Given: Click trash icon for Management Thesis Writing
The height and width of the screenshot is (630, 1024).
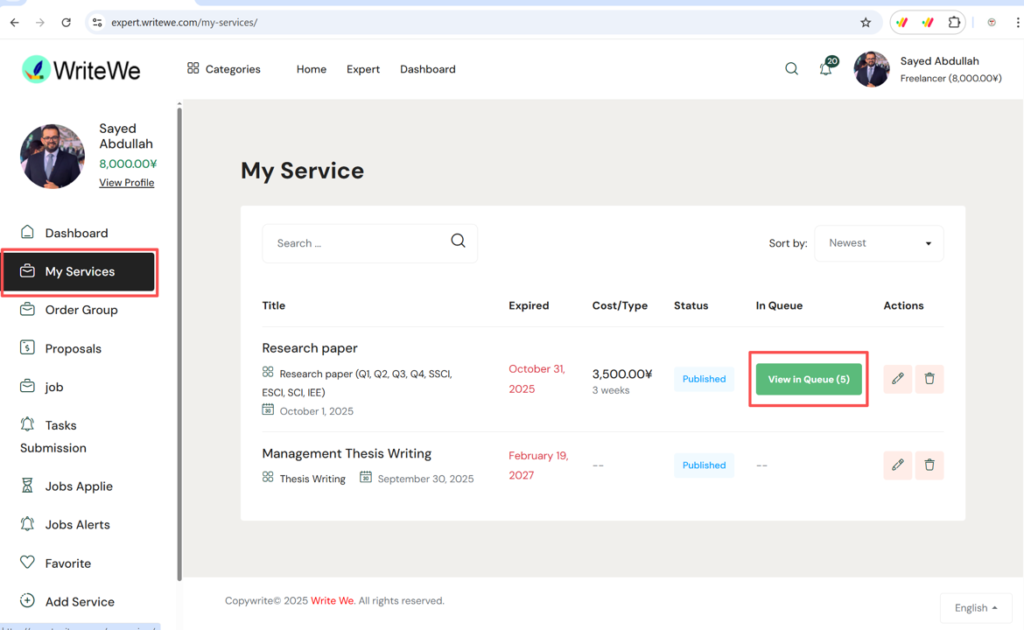Looking at the screenshot, I should click(929, 465).
